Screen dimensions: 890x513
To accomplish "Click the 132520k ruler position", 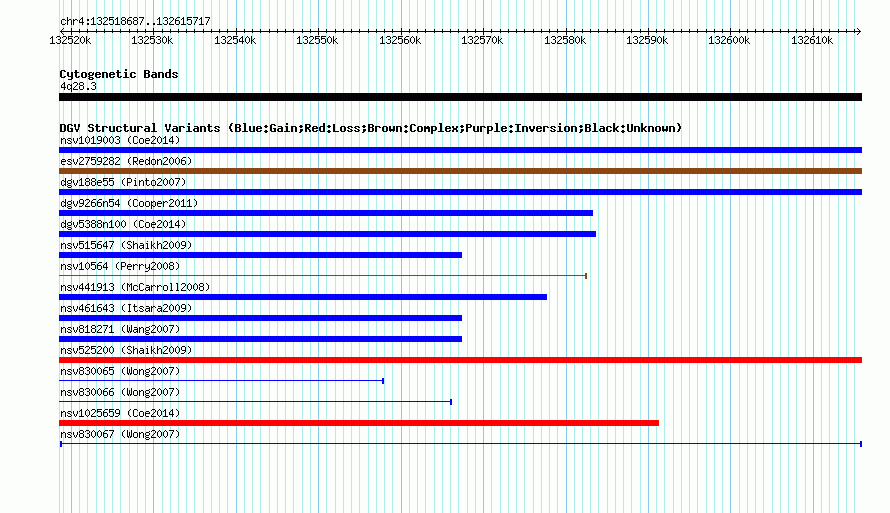I will click(x=70, y=40).
